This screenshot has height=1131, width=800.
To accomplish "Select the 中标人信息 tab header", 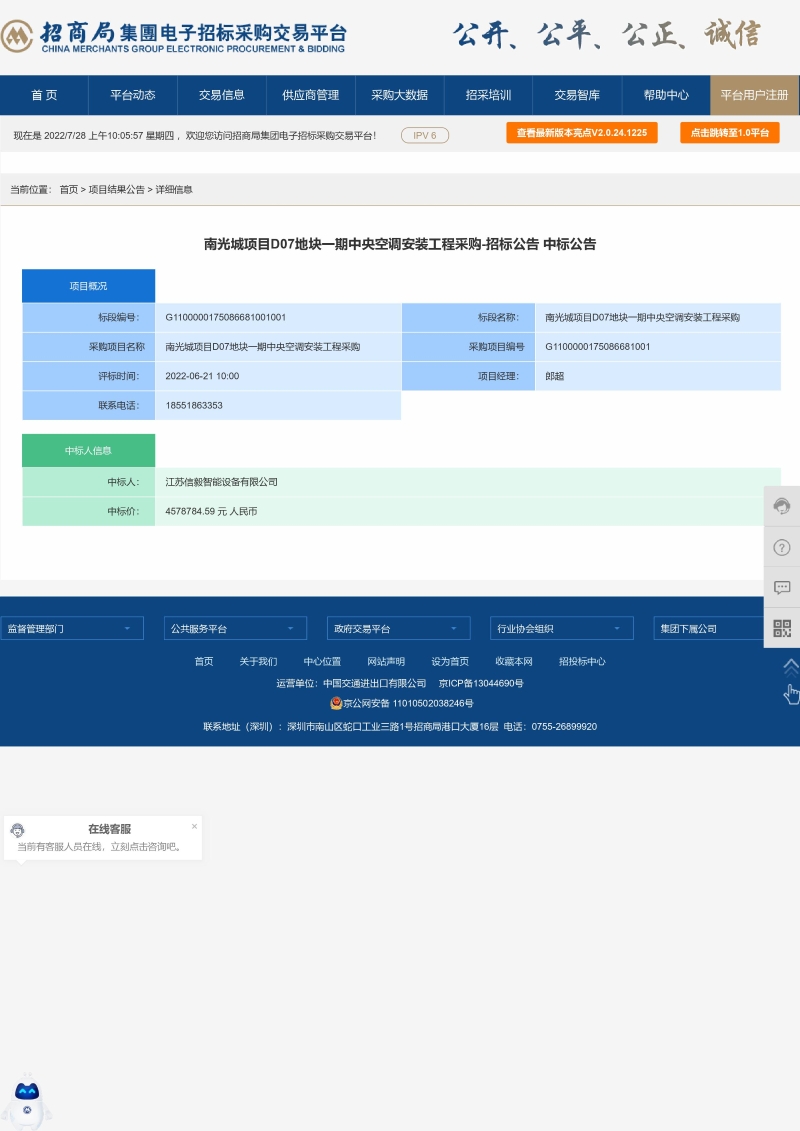I will point(89,451).
